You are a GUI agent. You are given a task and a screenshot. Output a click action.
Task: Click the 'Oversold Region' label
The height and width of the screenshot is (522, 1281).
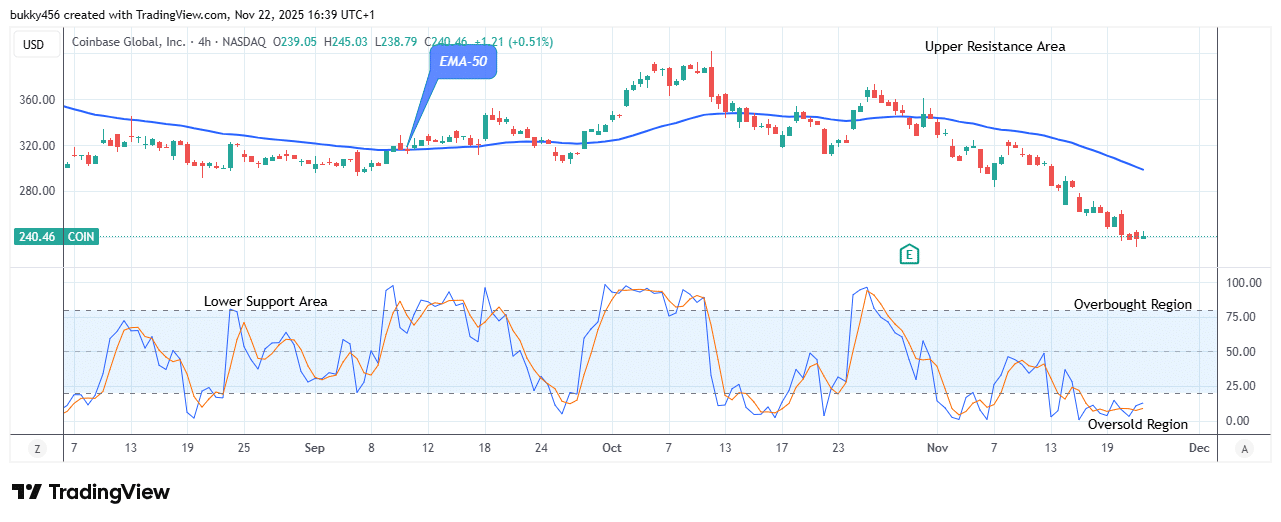[x=1138, y=424]
